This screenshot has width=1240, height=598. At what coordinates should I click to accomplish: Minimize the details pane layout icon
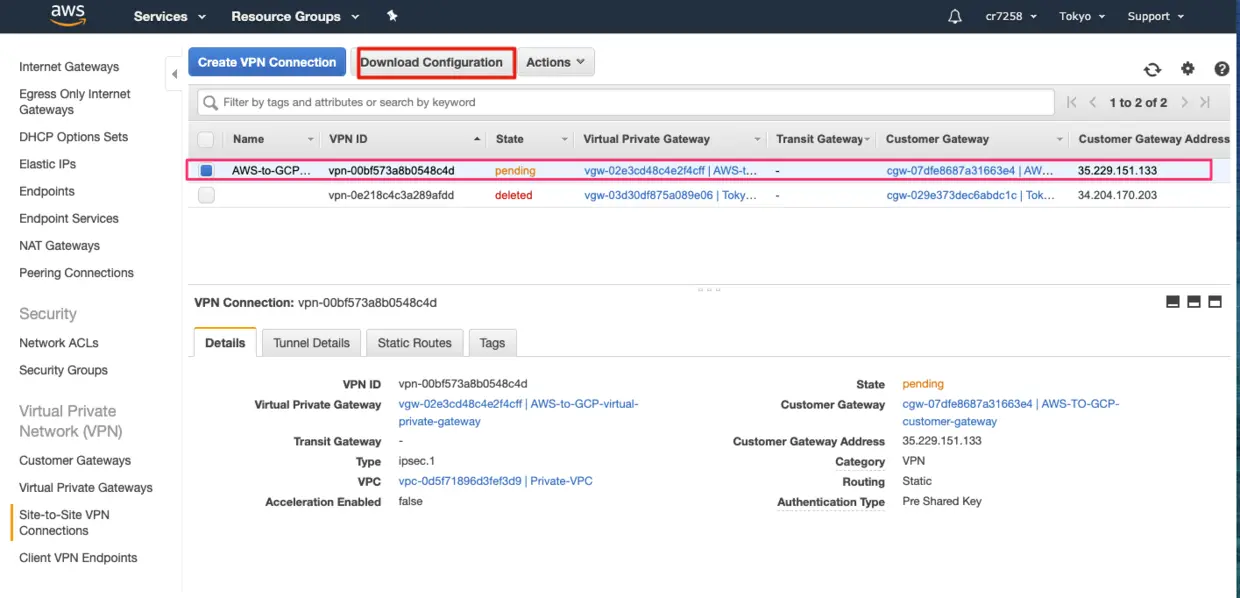(1173, 302)
